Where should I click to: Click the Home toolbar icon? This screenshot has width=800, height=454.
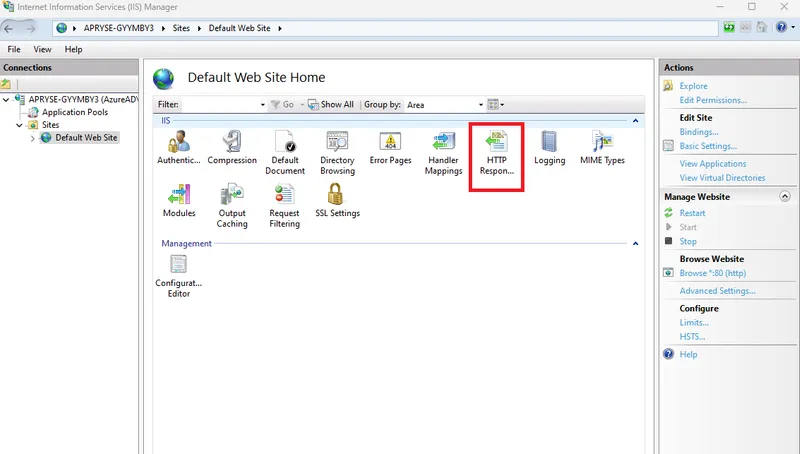pos(762,28)
